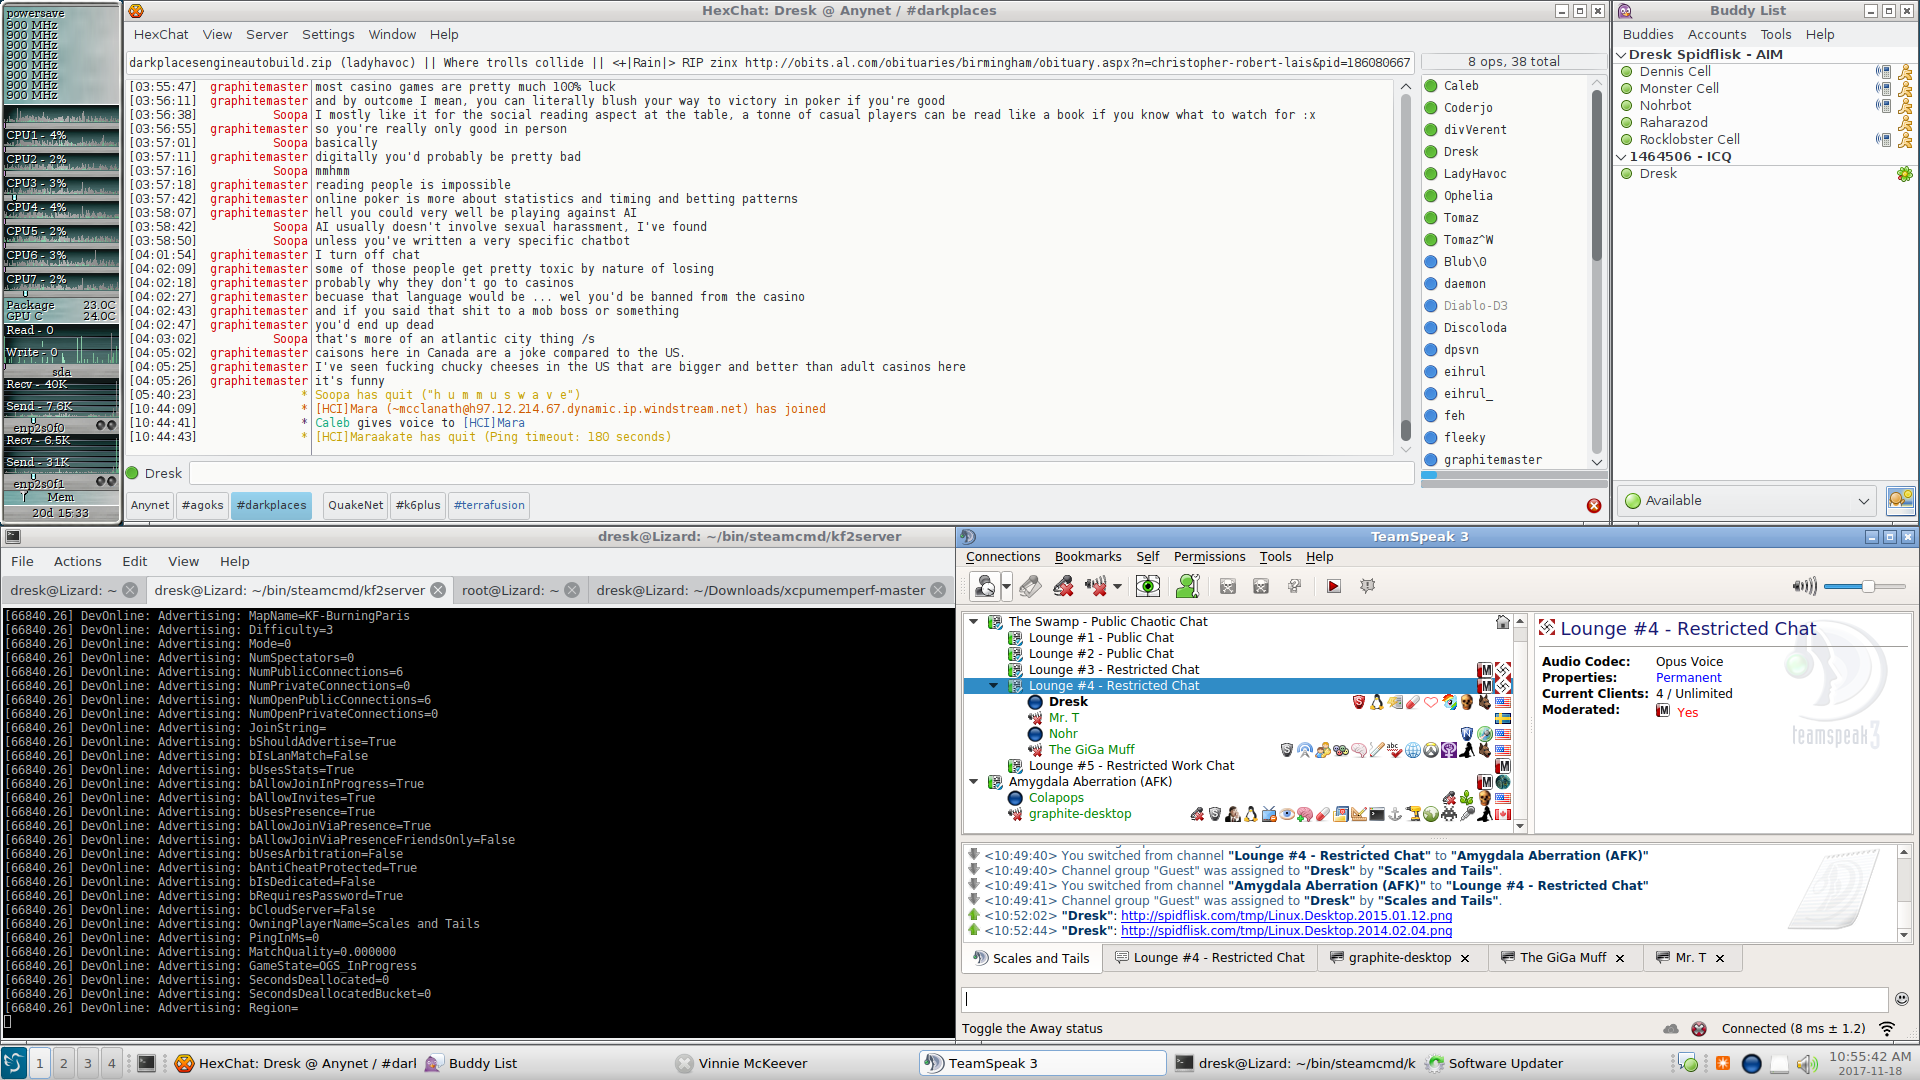Click TeamSpeak wifi connection status icon

1887,1028
